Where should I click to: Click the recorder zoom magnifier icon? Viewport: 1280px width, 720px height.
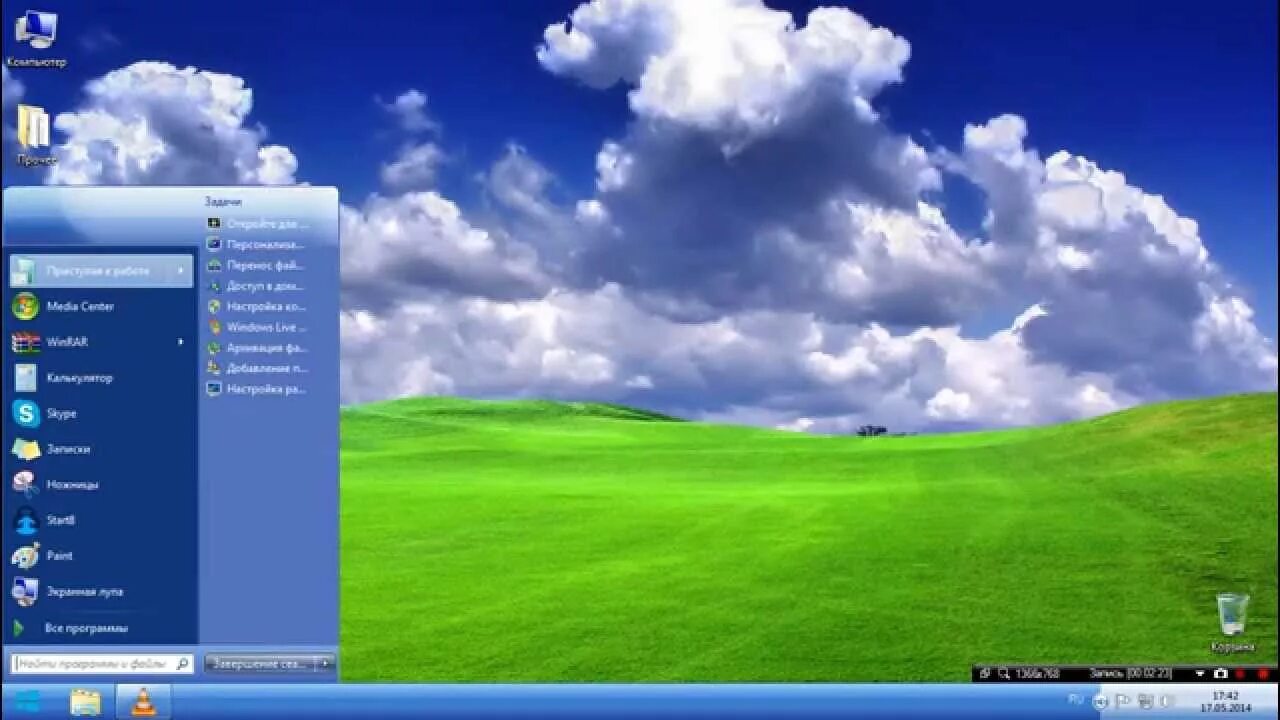click(1003, 674)
